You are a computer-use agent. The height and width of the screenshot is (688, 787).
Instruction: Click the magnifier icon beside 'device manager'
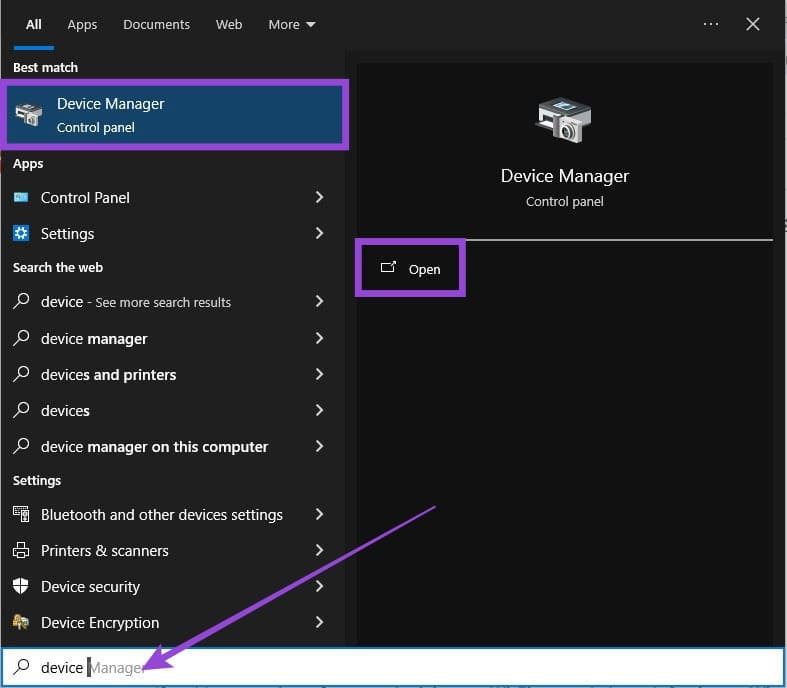click(21, 338)
